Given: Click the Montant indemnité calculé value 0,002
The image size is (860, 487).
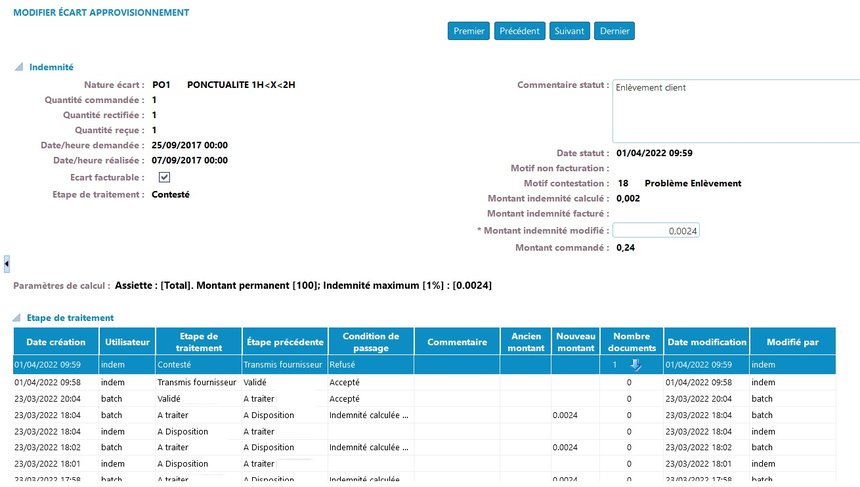Looking at the screenshot, I should coord(628,199).
